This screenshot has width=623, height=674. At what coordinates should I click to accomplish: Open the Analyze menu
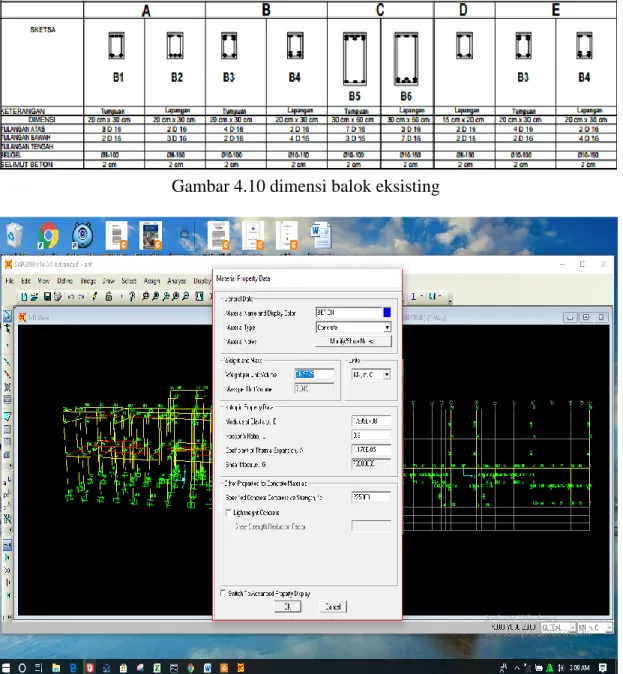(x=176, y=281)
